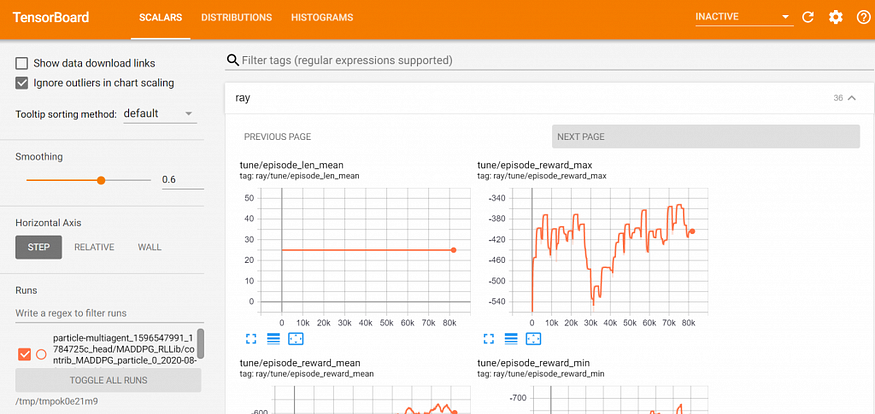Switch to SCALARS tab
This screenshot has width=875, height=414.
[x=161, y=17]
